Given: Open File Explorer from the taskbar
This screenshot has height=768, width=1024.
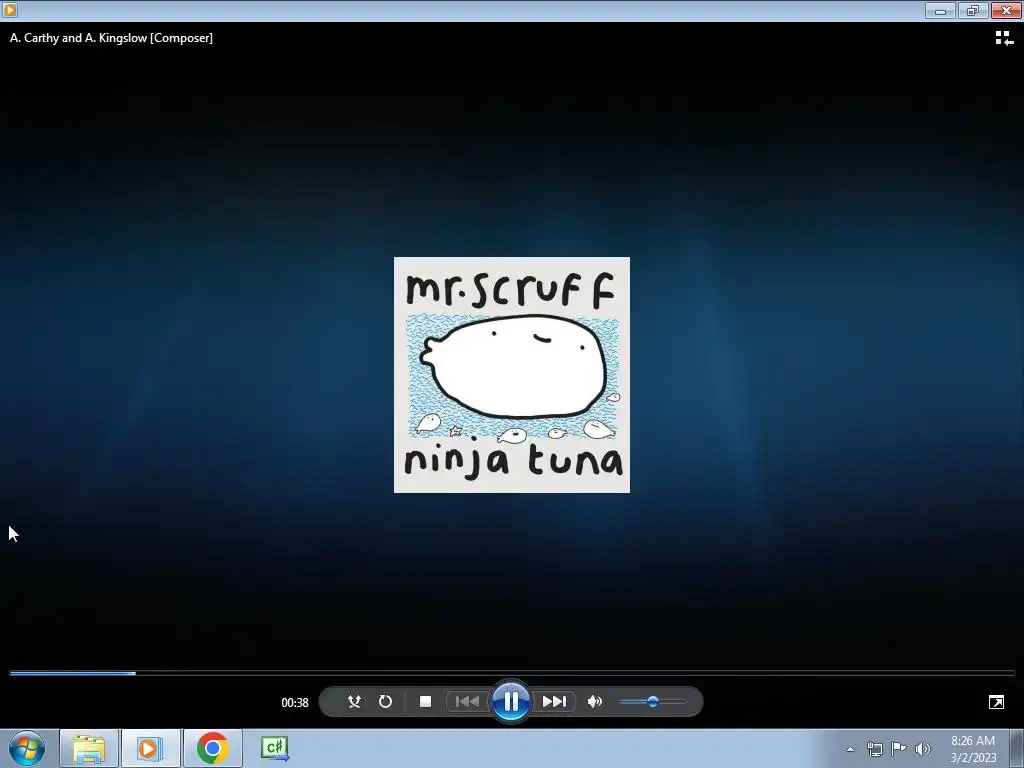Looking at the screenshot, I should [x=89, y=748].
